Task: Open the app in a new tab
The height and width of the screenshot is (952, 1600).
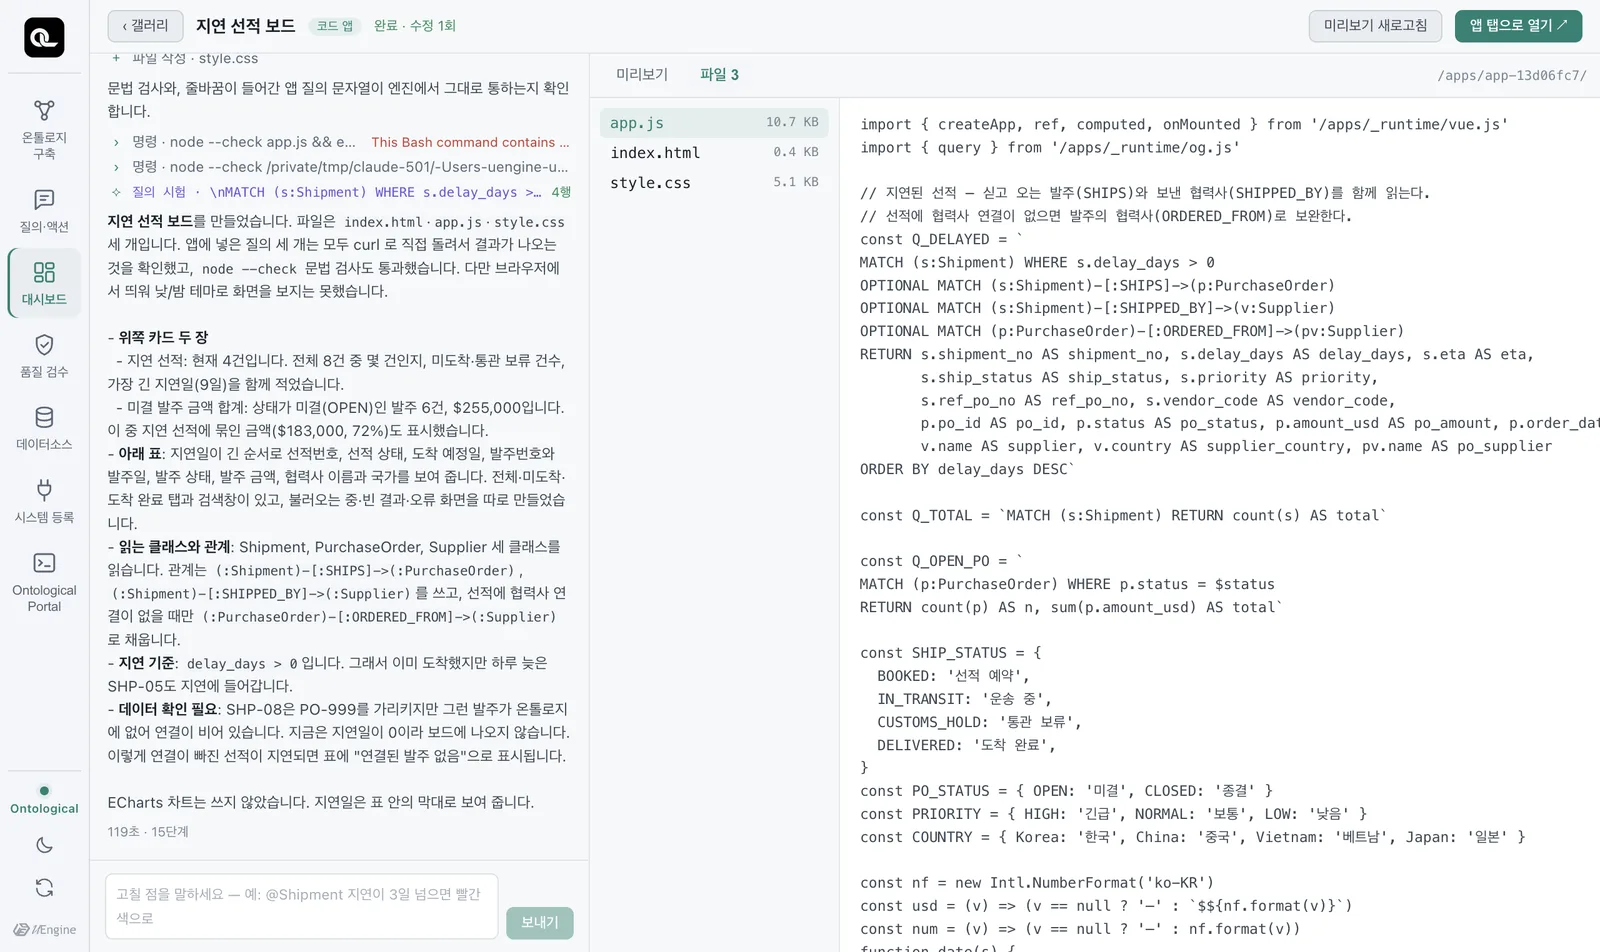Action: click(x=1518, y=26)
